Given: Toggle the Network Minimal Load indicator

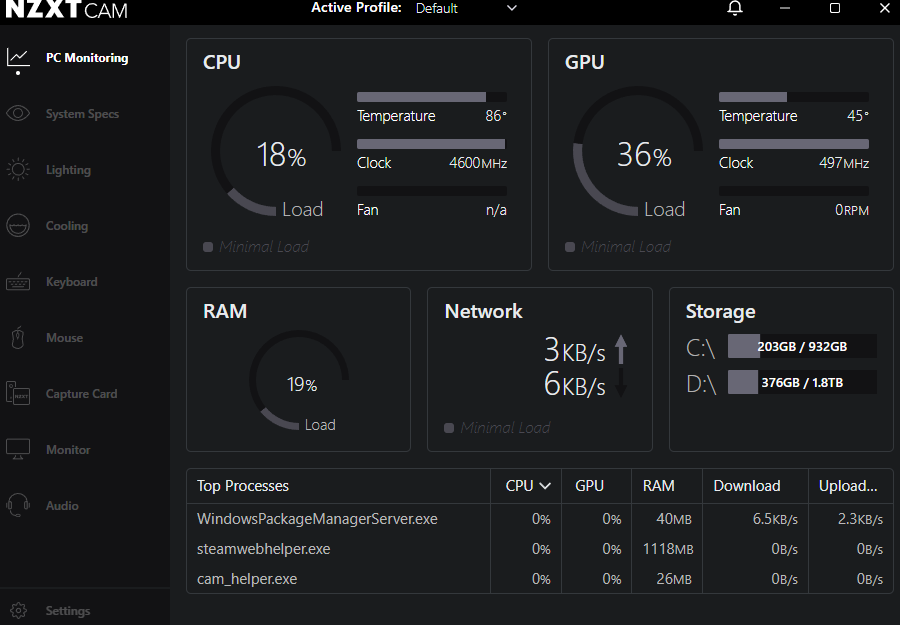Looking at the screenshot, I should pos(449,428).
